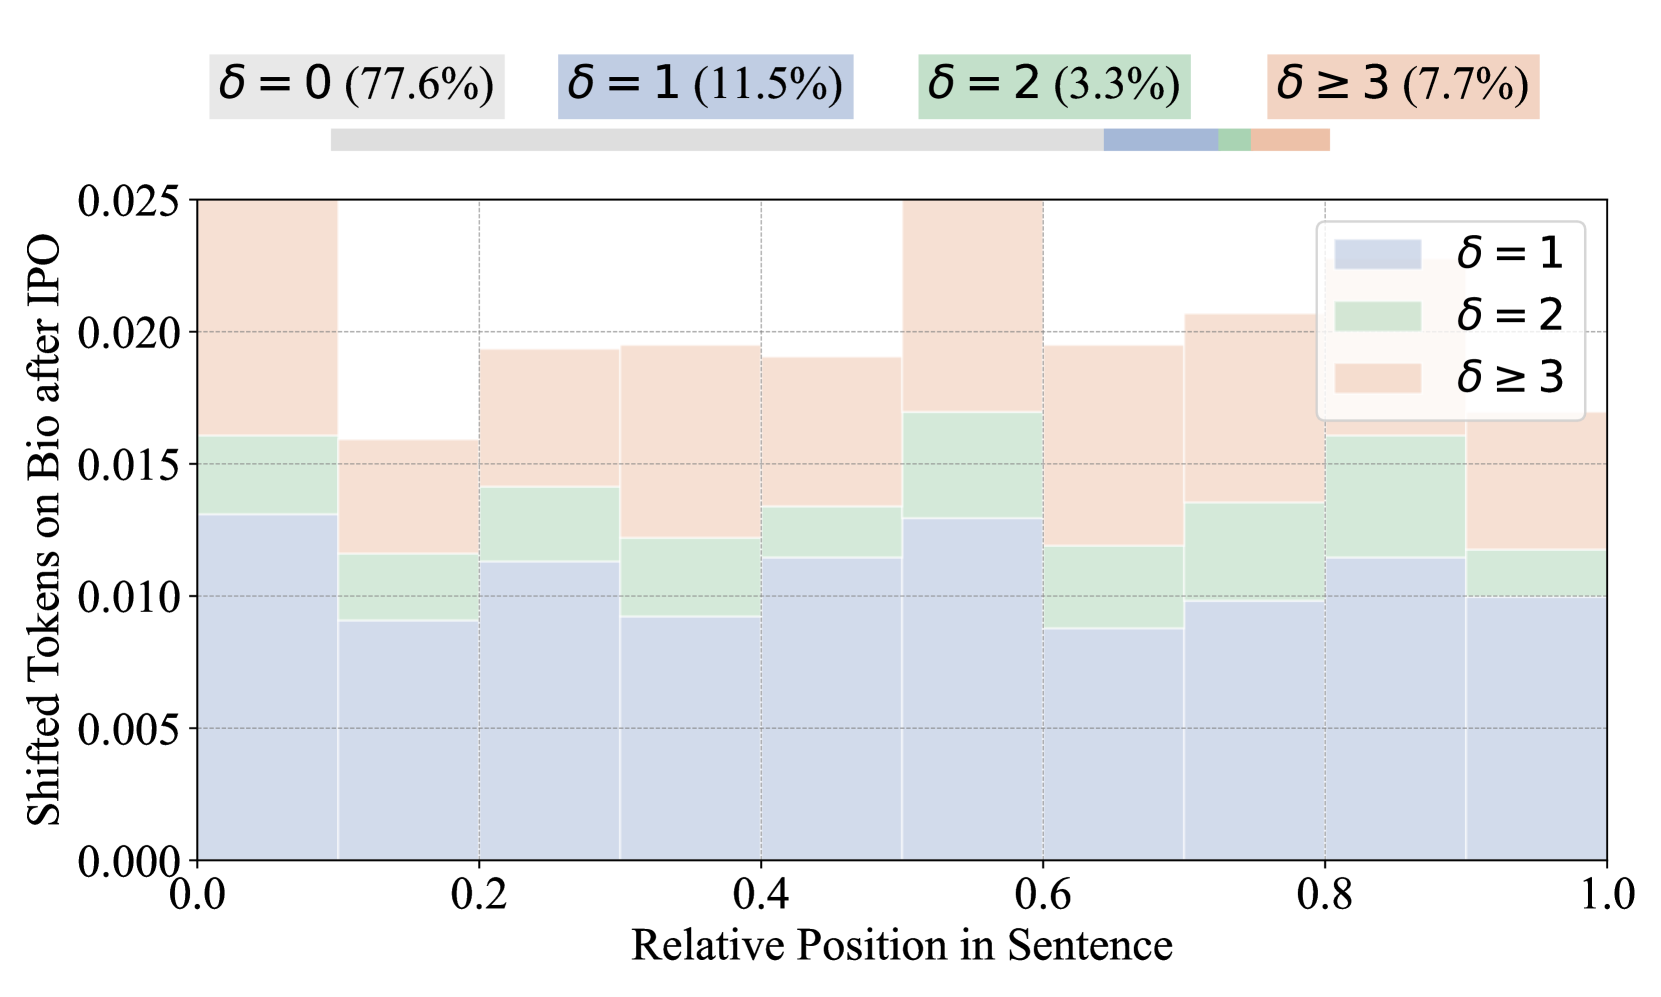
Task: Click the small green proportion bar segment
Action: tap(1234, 140)
